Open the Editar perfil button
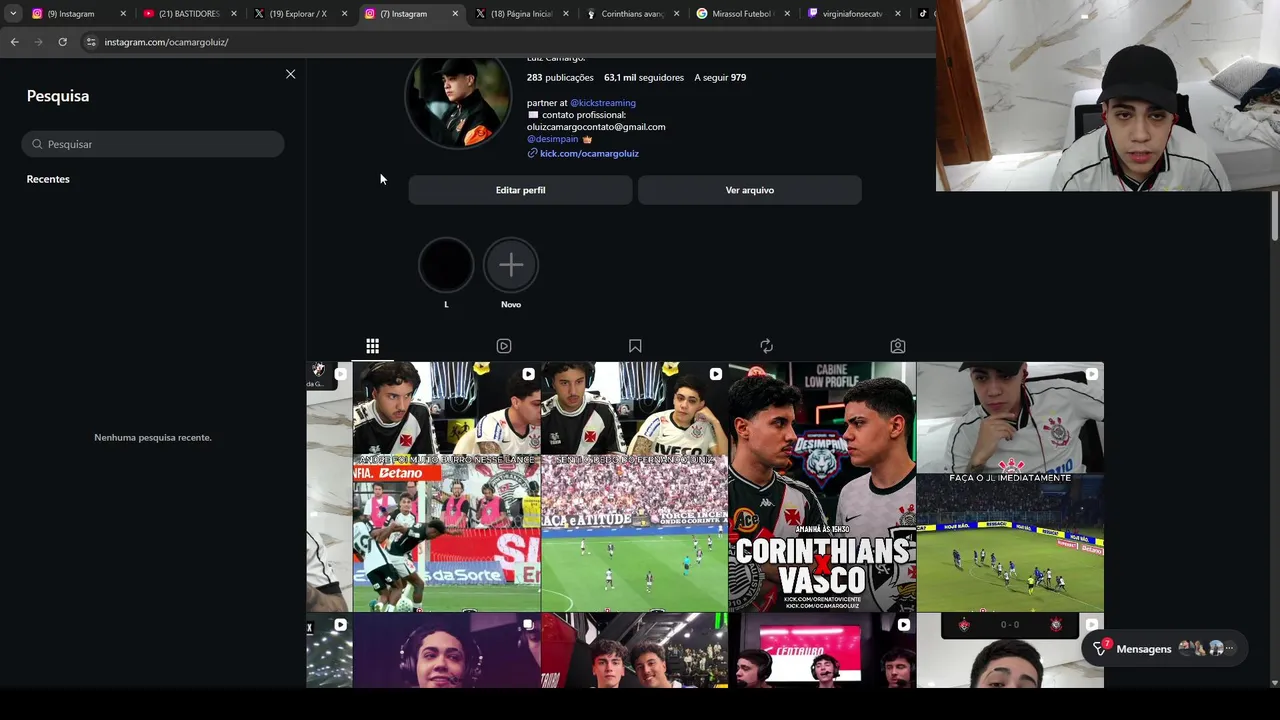 click(520, 190)
